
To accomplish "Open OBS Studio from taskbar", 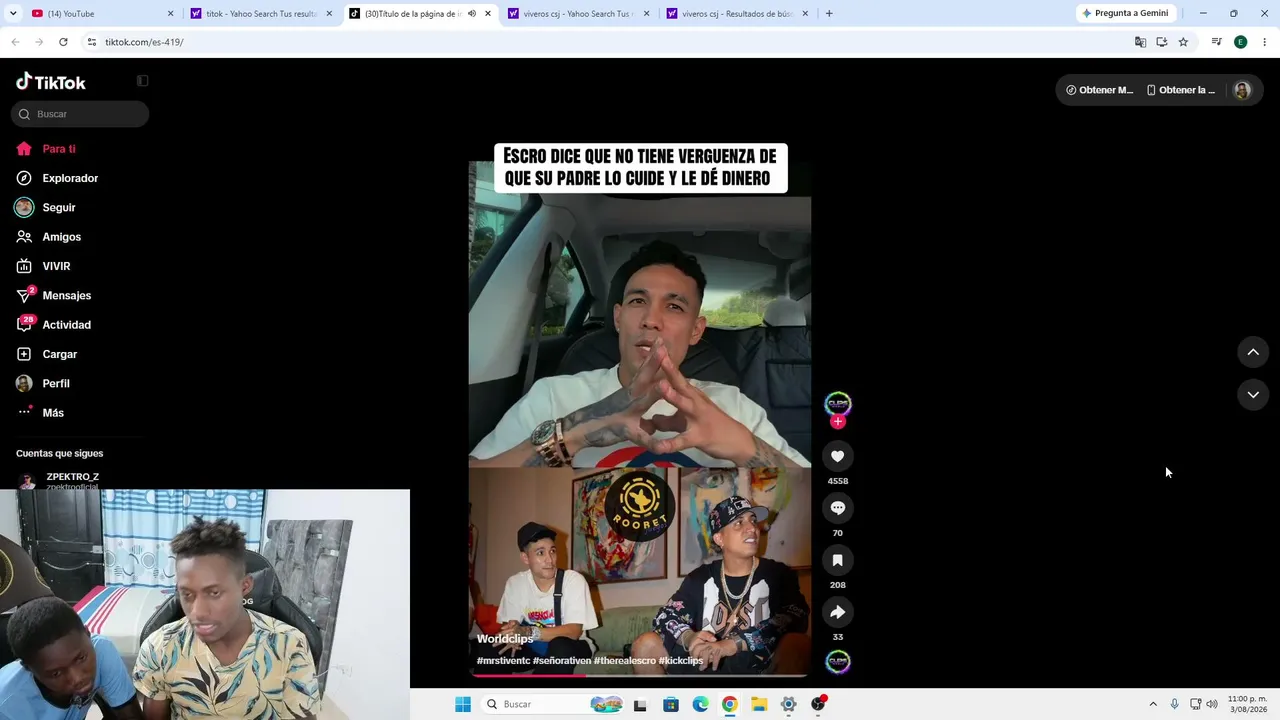I will tap(818, 704).
